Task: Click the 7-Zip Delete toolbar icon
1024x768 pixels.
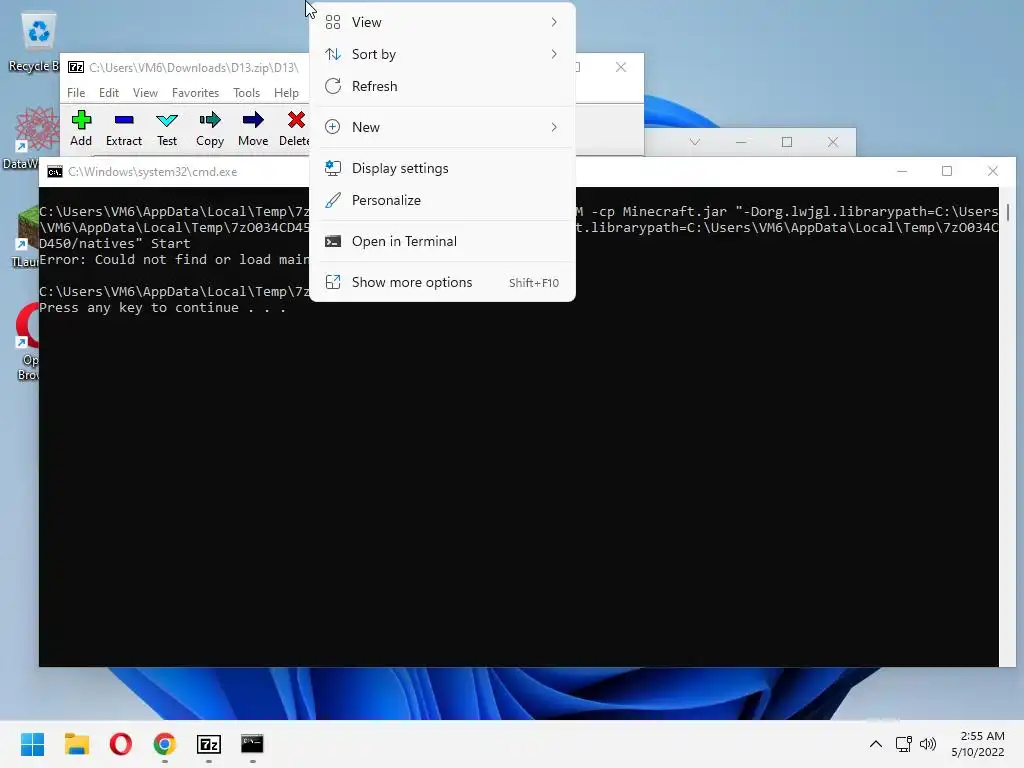Action: [x=296, y=120]
